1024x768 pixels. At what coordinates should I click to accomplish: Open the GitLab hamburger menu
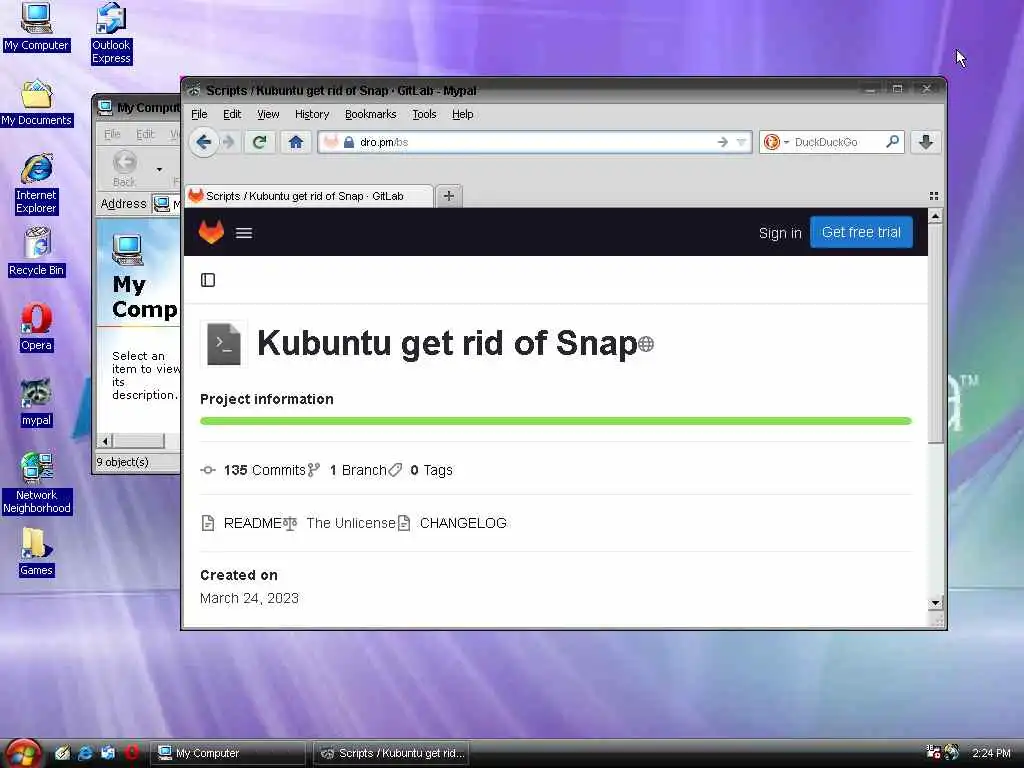tap(244, 233)
